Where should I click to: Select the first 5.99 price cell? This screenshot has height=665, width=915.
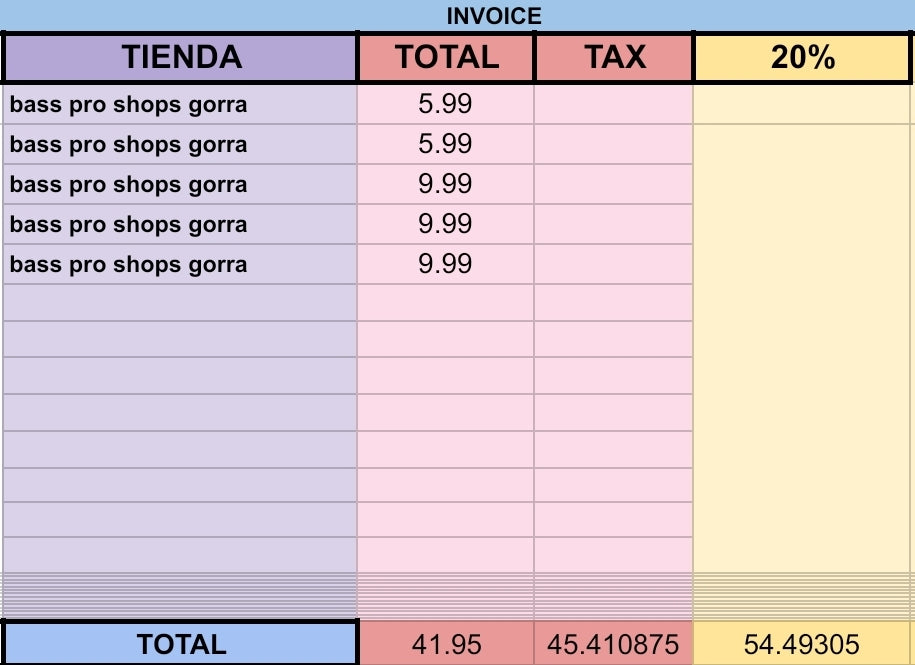[x=445, y=105]
